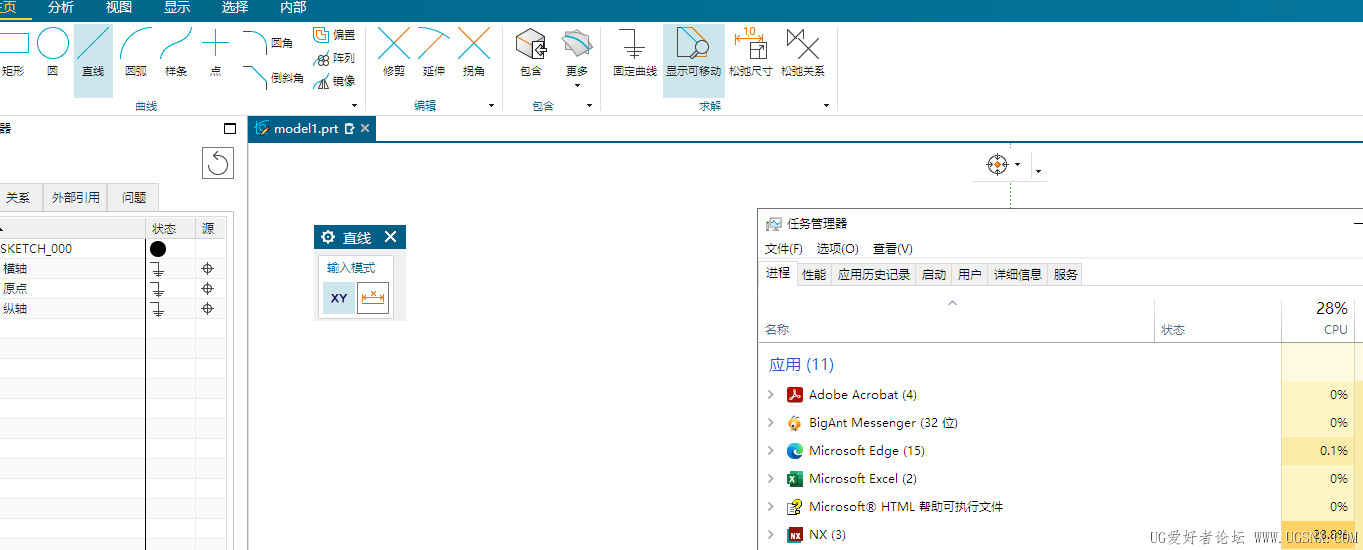Choose the 倒斜角 (Chamfer) tool
Screen dimensions: 1363x550
[273, 77]
